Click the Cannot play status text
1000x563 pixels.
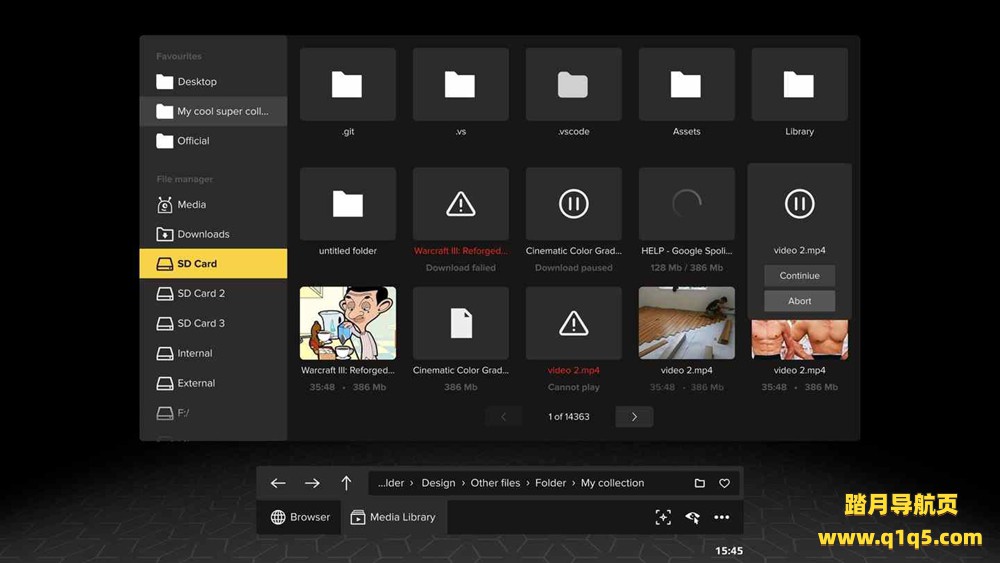point(573,387)
